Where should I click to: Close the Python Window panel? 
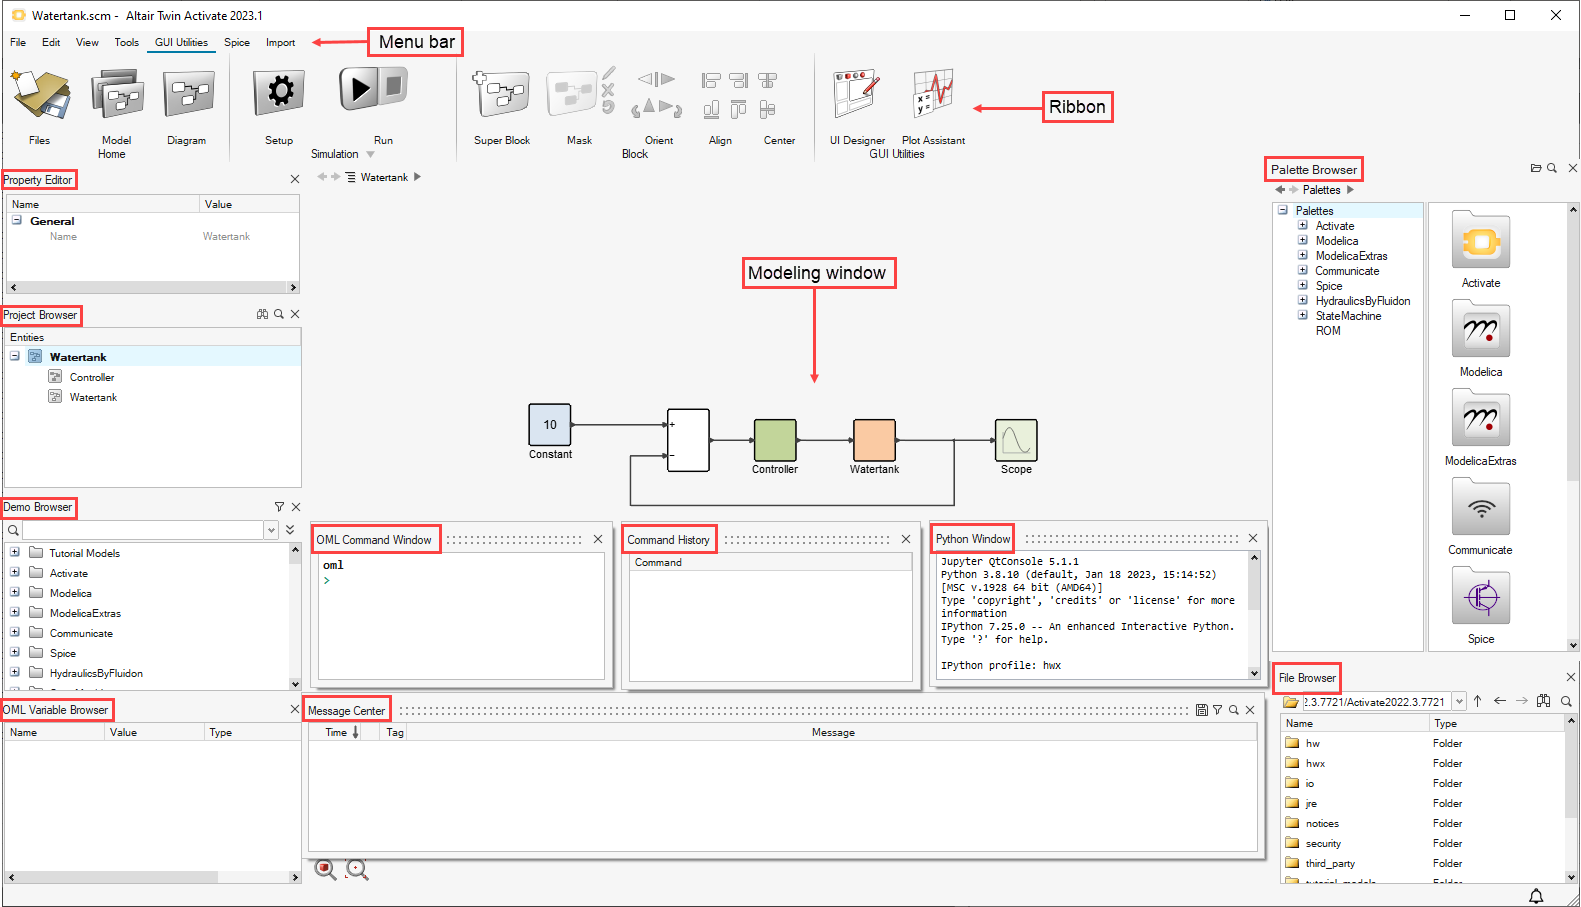tap(1253, 538)
